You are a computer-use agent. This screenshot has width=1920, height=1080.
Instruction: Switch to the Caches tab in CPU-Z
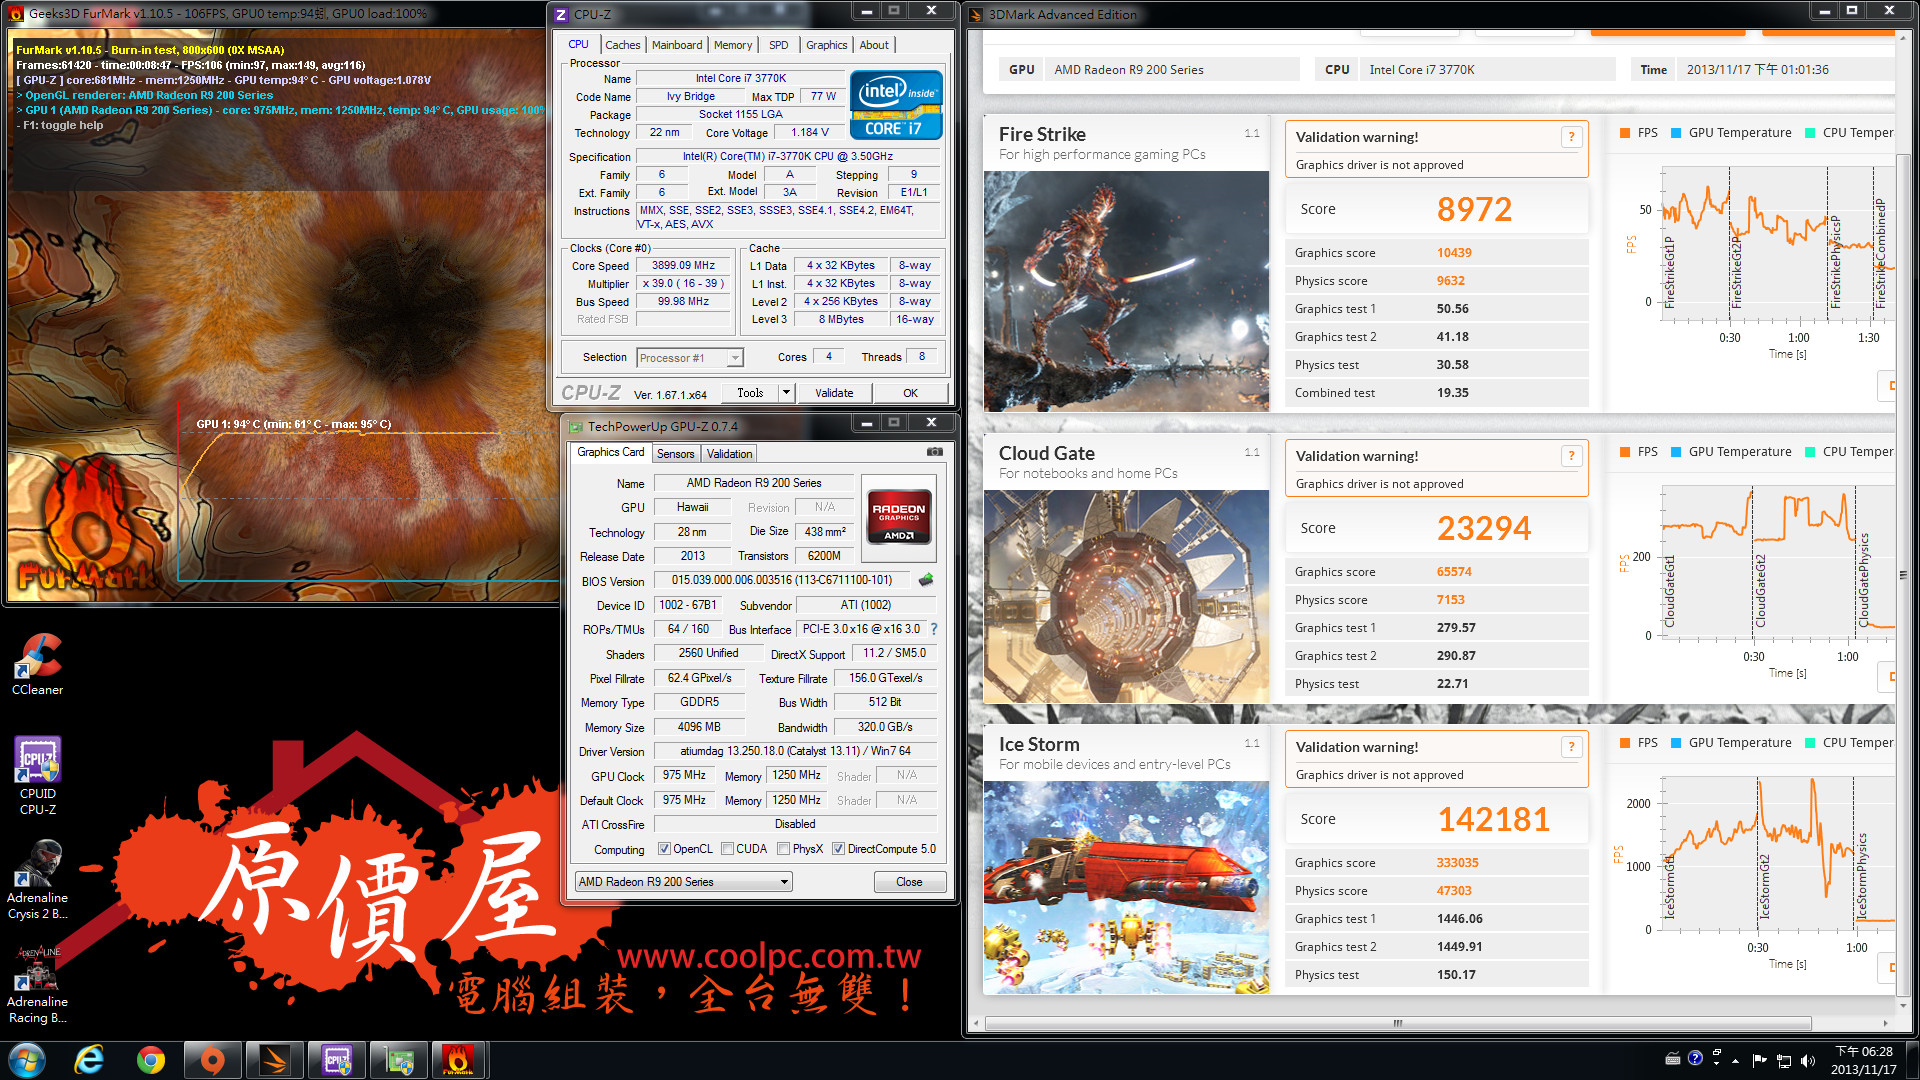[x=622, y=45]
